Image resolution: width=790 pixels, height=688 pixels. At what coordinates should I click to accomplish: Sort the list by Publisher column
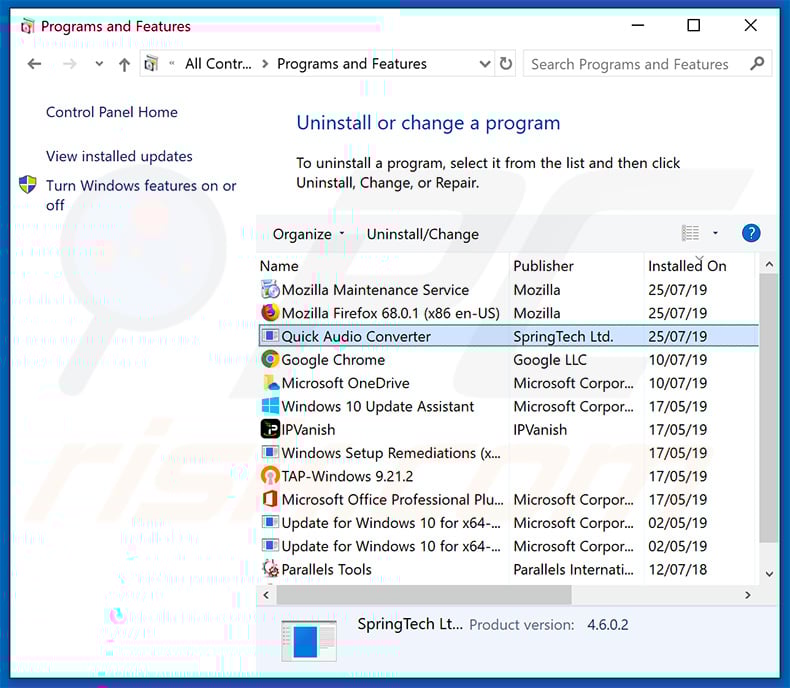[x=543, y=266]
